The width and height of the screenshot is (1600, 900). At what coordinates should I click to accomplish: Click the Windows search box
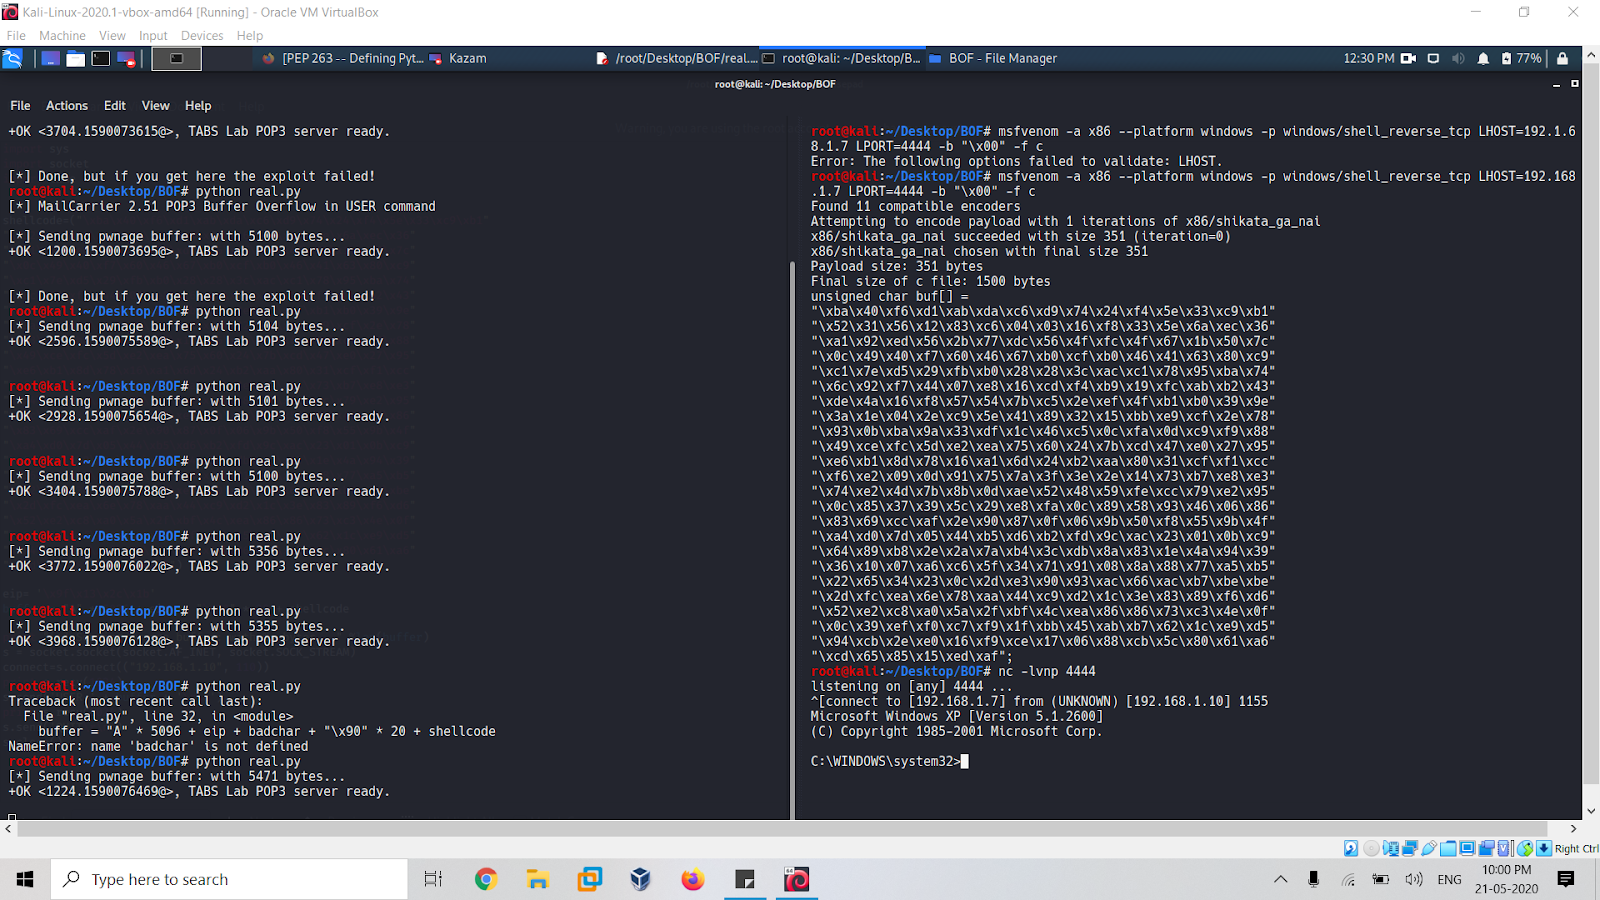point(229,879)
